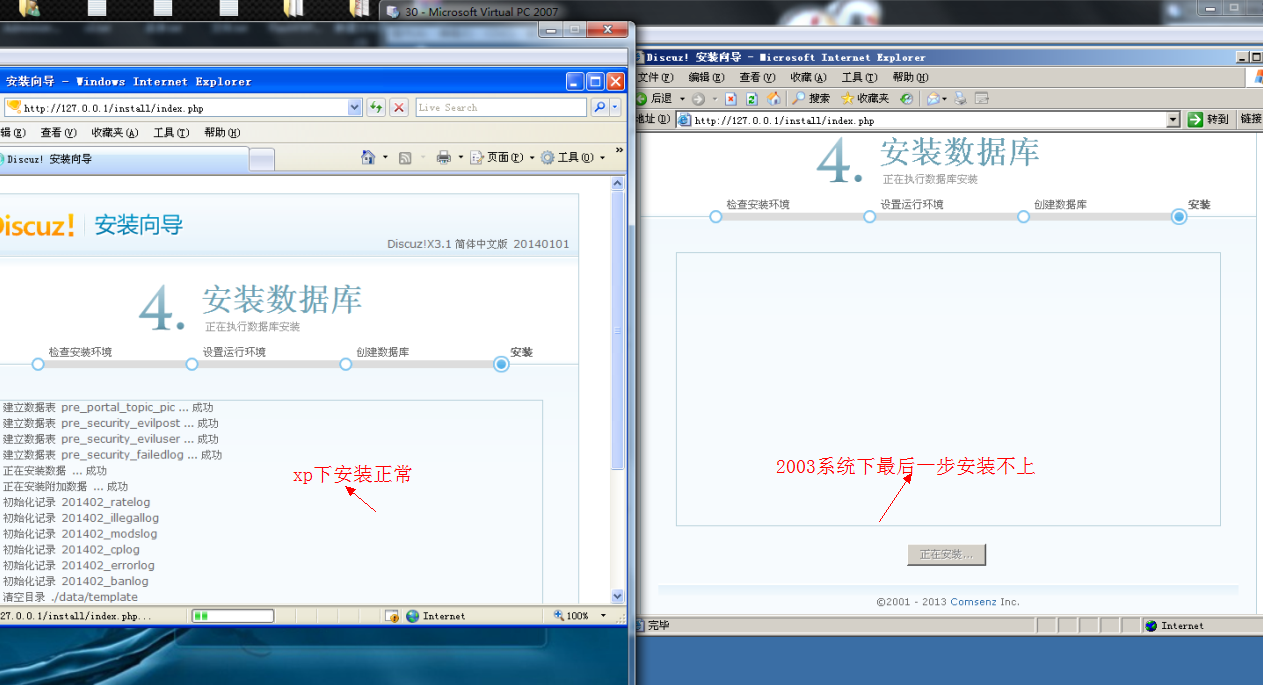Screen dimensions: 1263x685
Task: Click log line pre_security_evilpost
Action: pos(111,423)
